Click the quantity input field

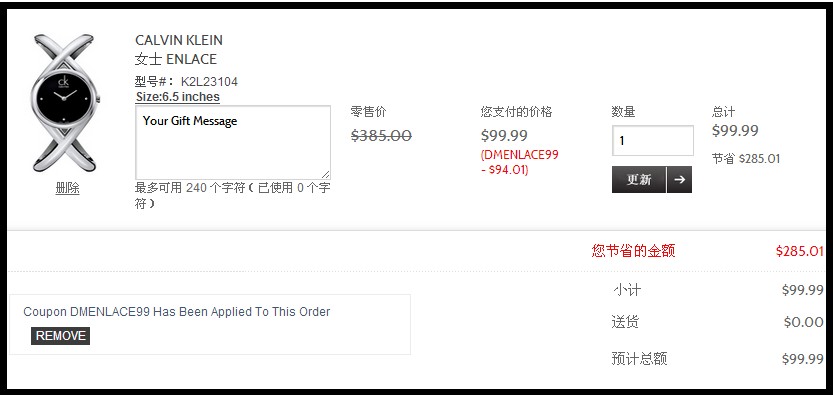coord(653,141)
